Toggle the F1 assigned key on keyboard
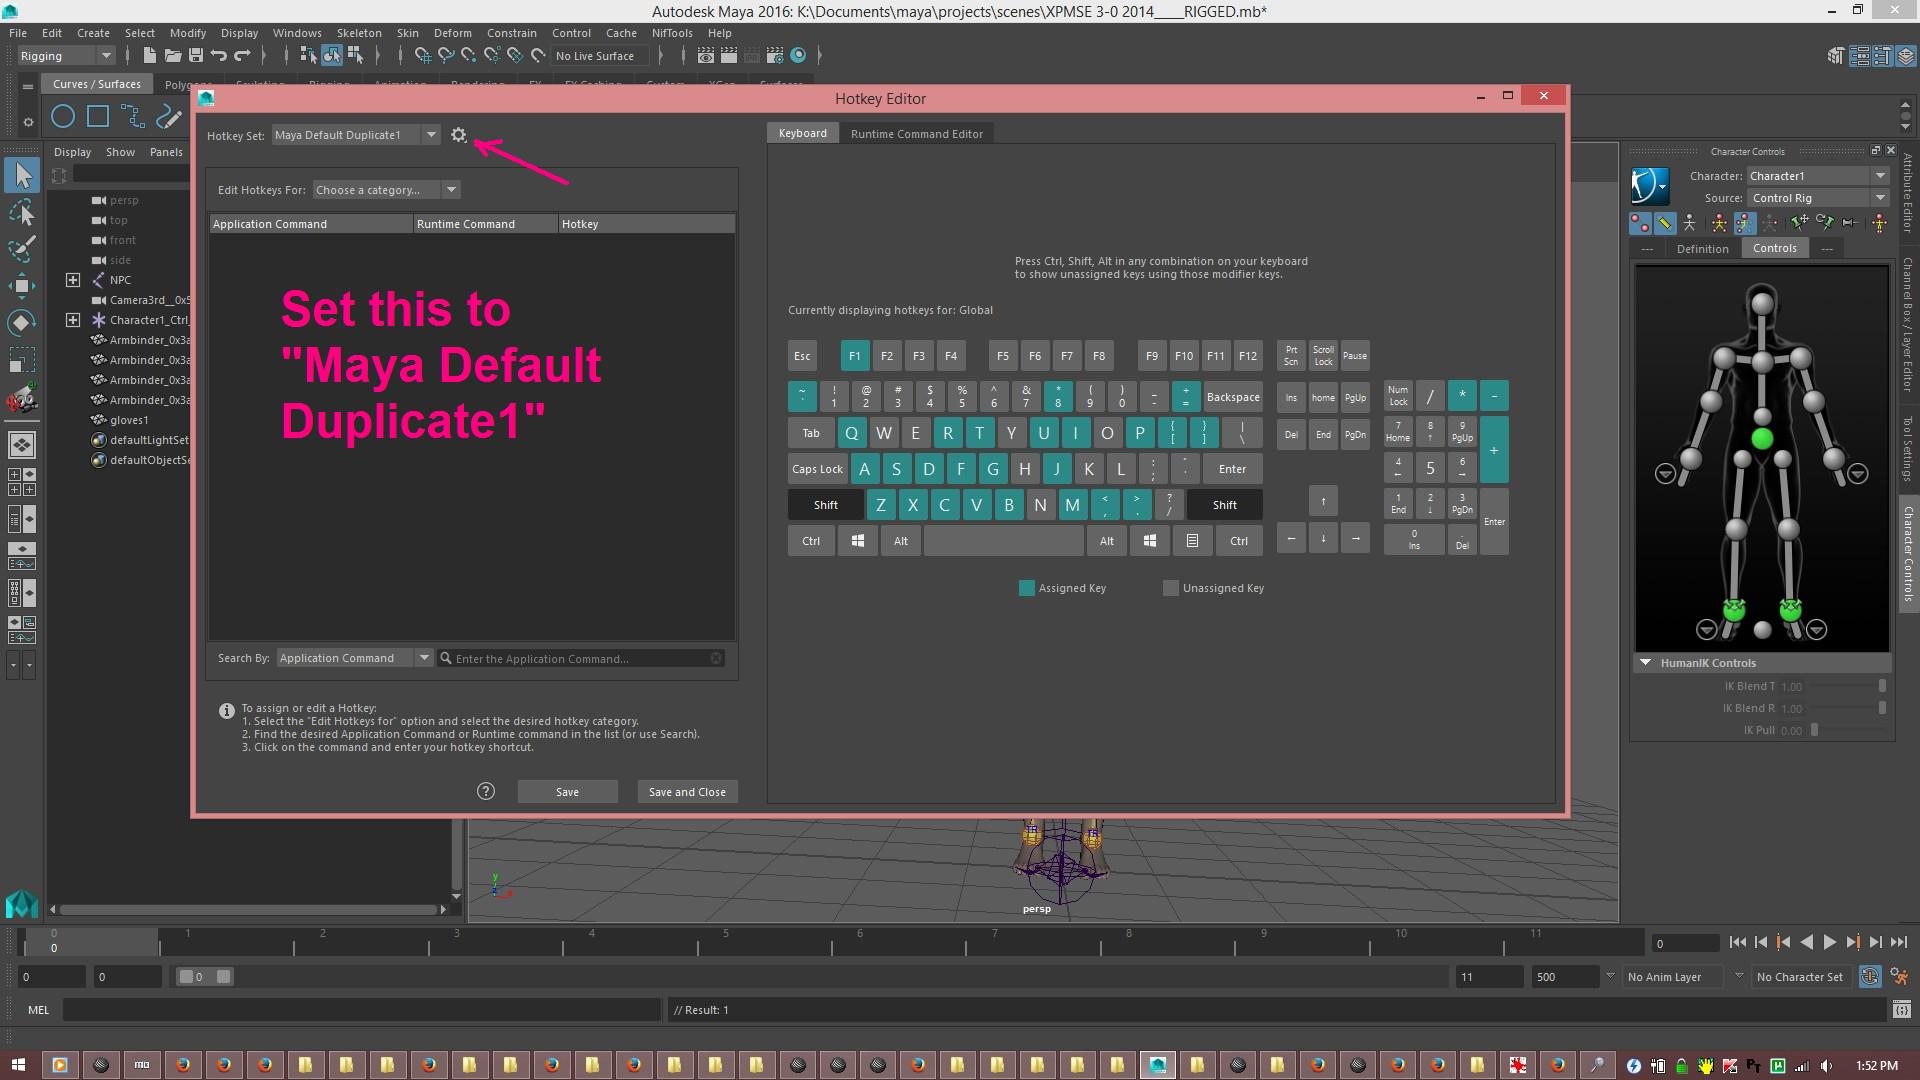This screenshot has width=1920, height=1080. coord(854,356)
